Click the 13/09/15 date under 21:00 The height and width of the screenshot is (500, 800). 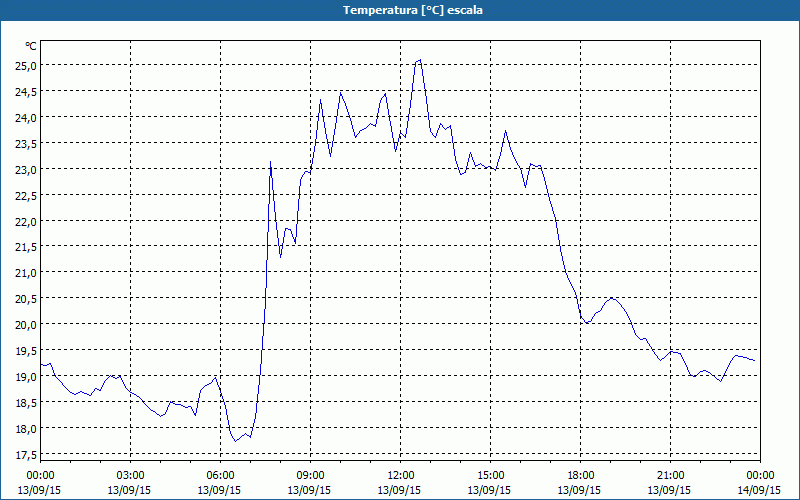[669, 490]
